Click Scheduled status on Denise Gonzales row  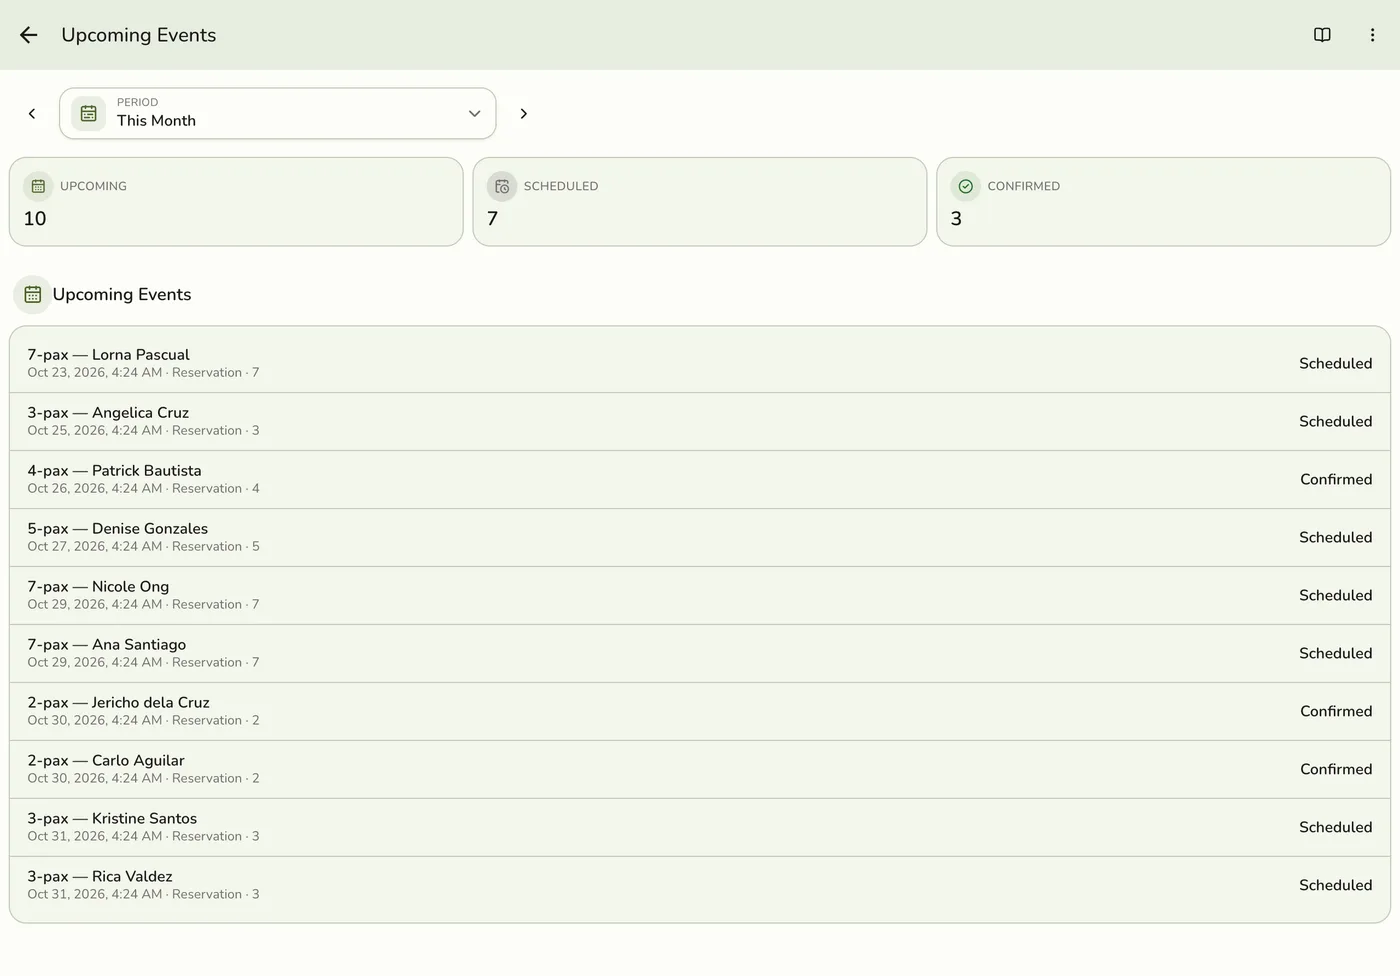coord(1335,538)
